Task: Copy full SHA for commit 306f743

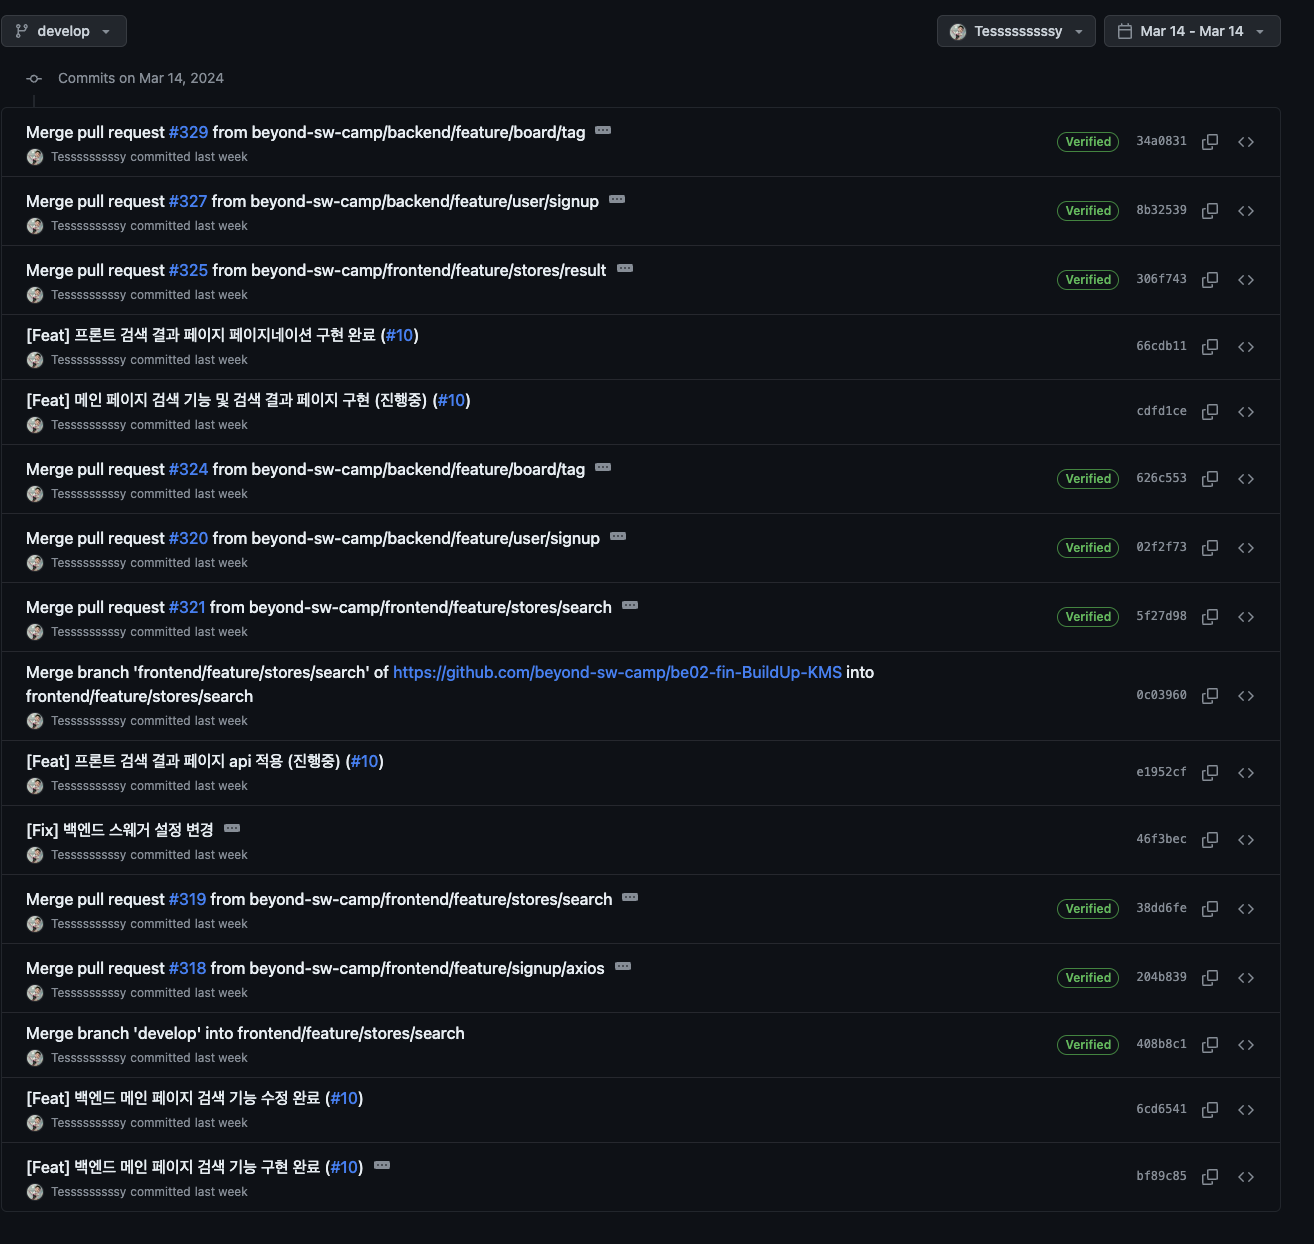Action: pos(1210,280)
